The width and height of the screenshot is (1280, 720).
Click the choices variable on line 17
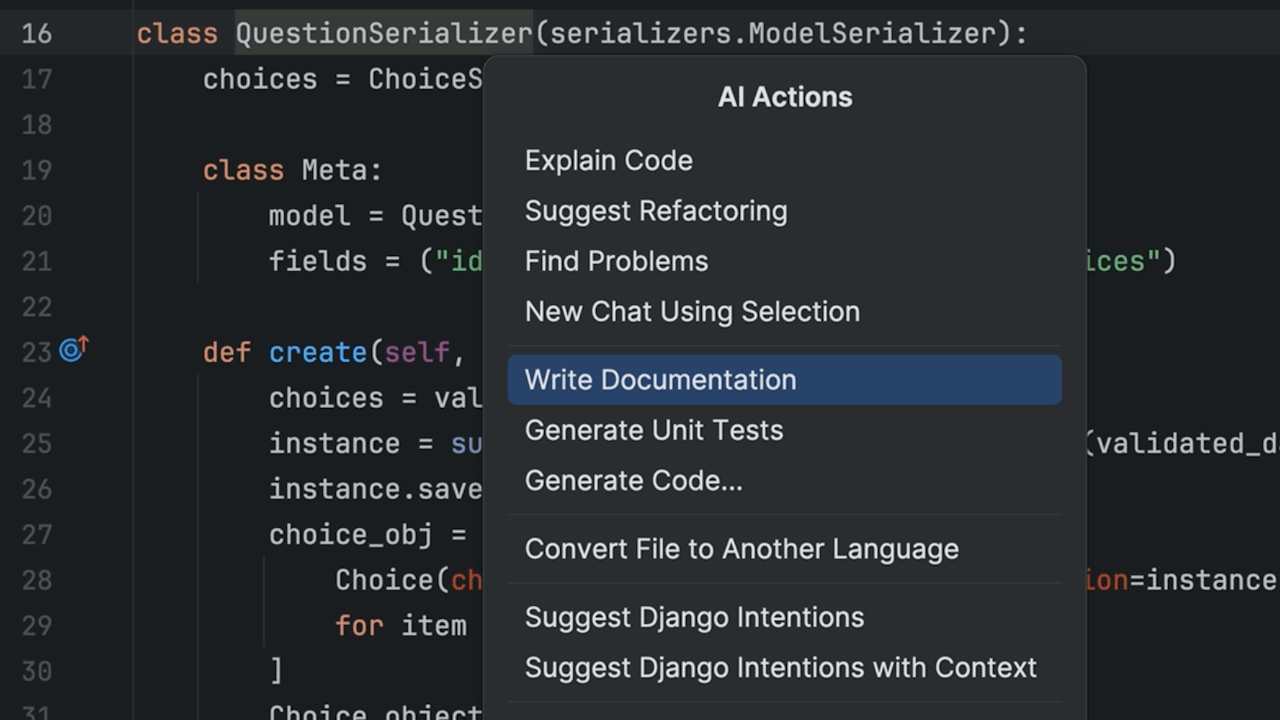pos(260,79)
